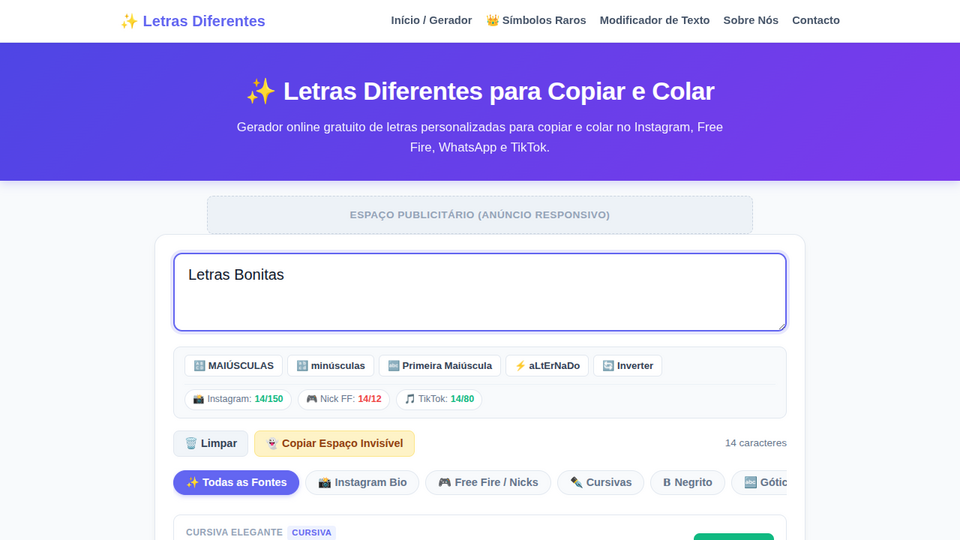Convert text with the minúsculas button
960x540 pixels.
point(331,366)
